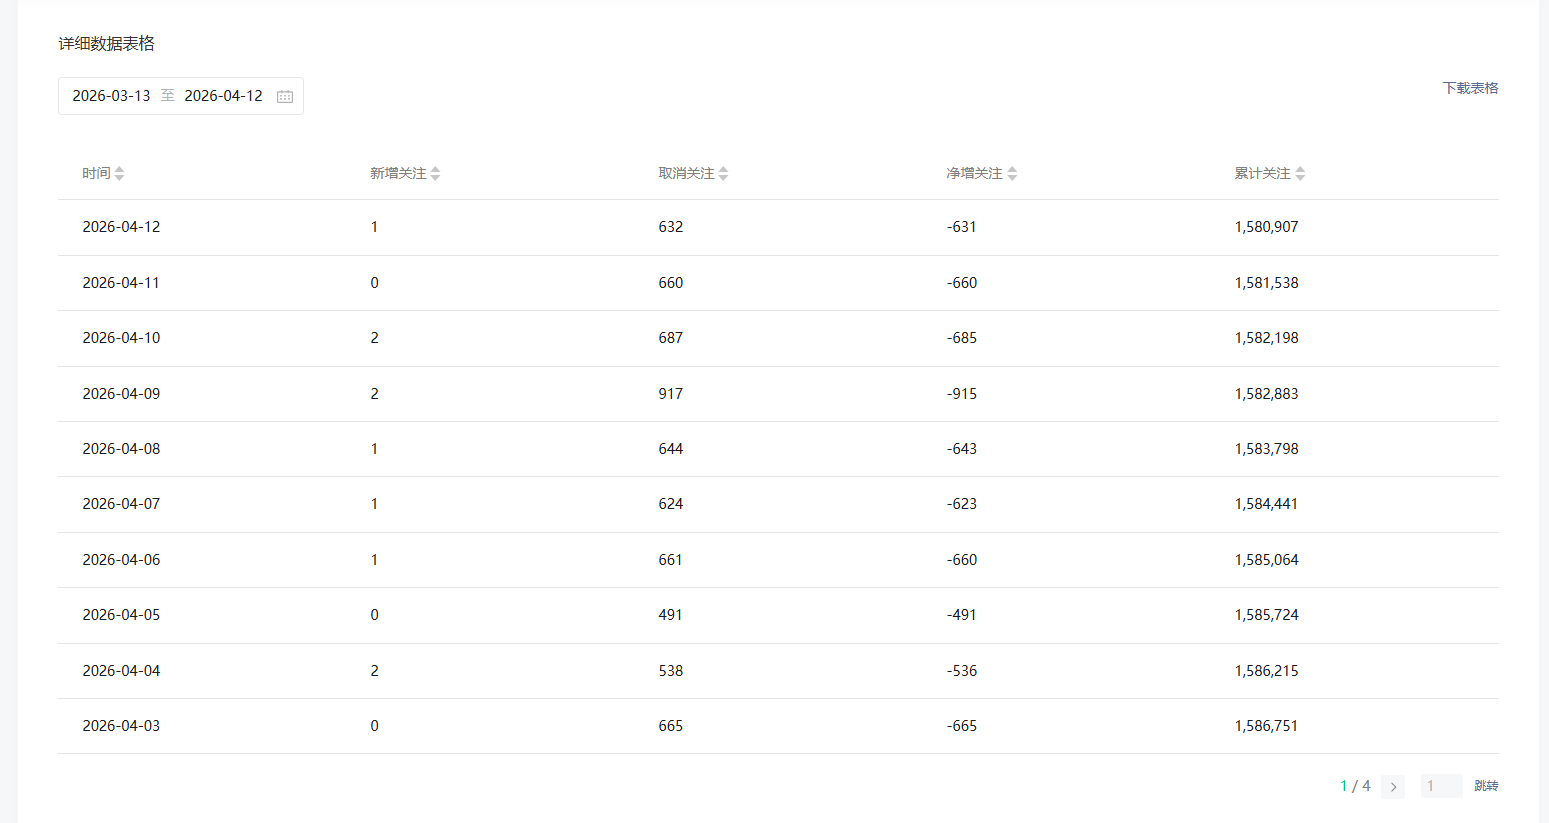Open end date 2026-04-12 picker

pyautogui.click(x=223, y=96)
